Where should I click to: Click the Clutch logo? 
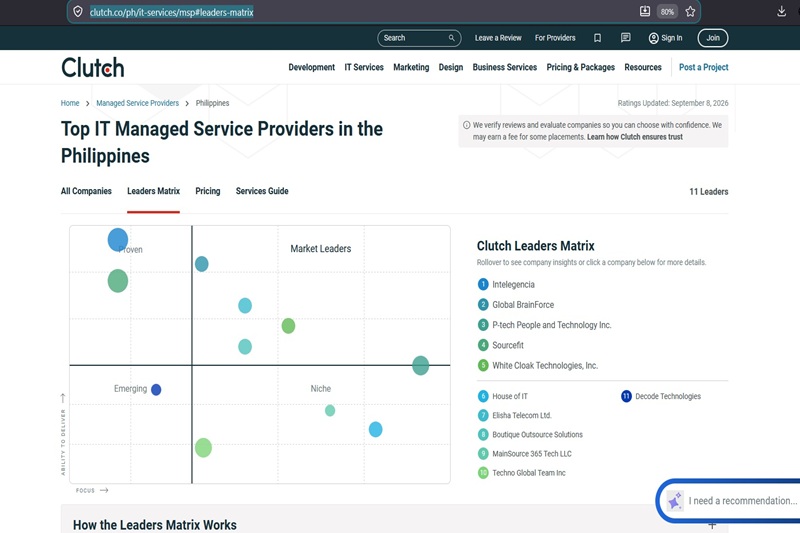(x=93, y=67)
